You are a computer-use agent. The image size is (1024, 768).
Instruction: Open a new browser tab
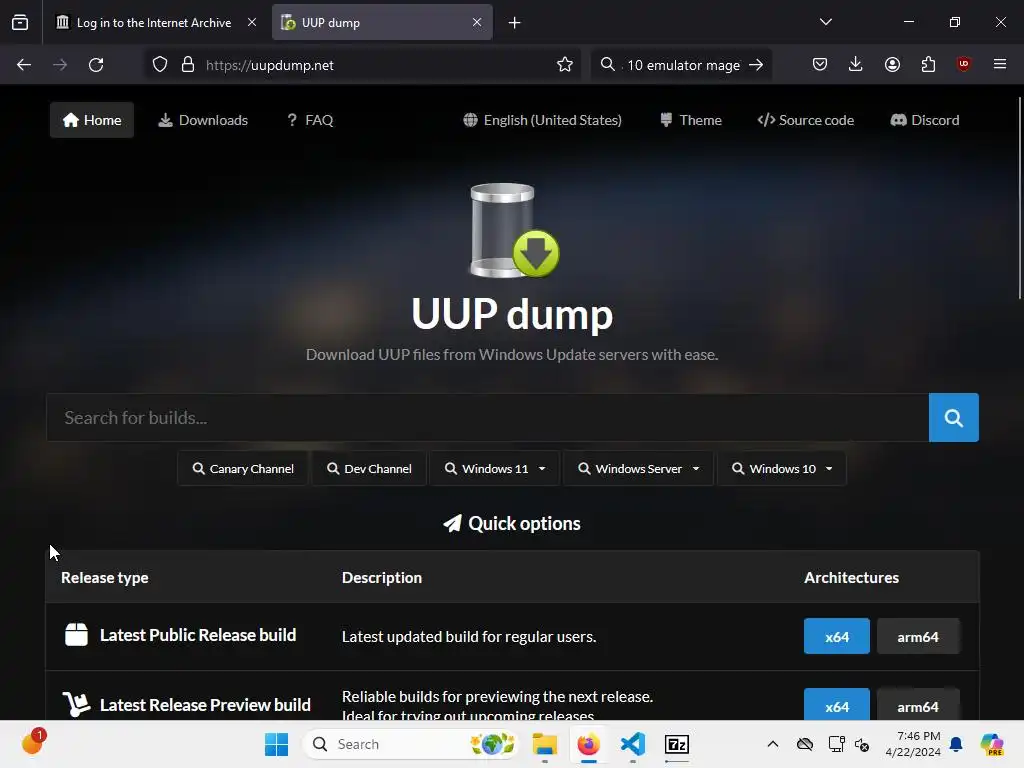[x=515, y=23]
